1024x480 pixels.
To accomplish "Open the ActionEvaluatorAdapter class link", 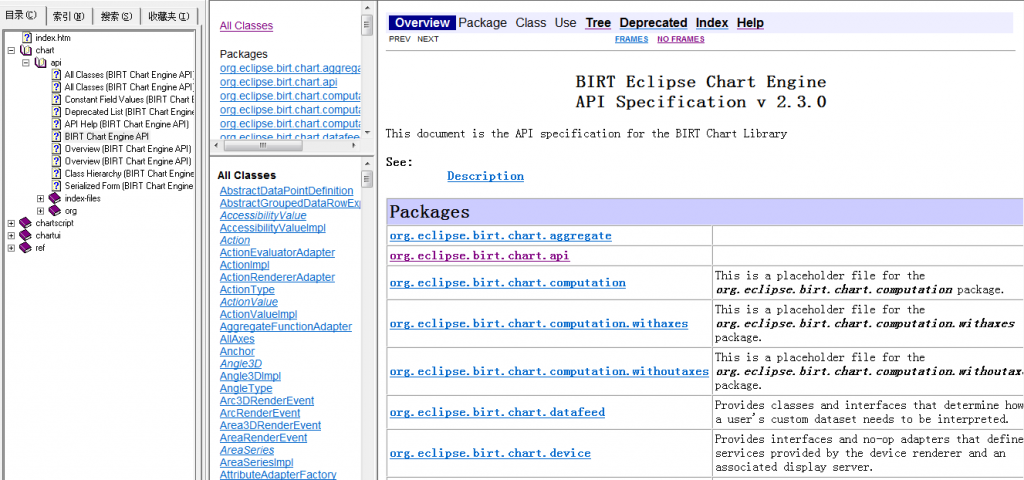I will tap(277, 253).
